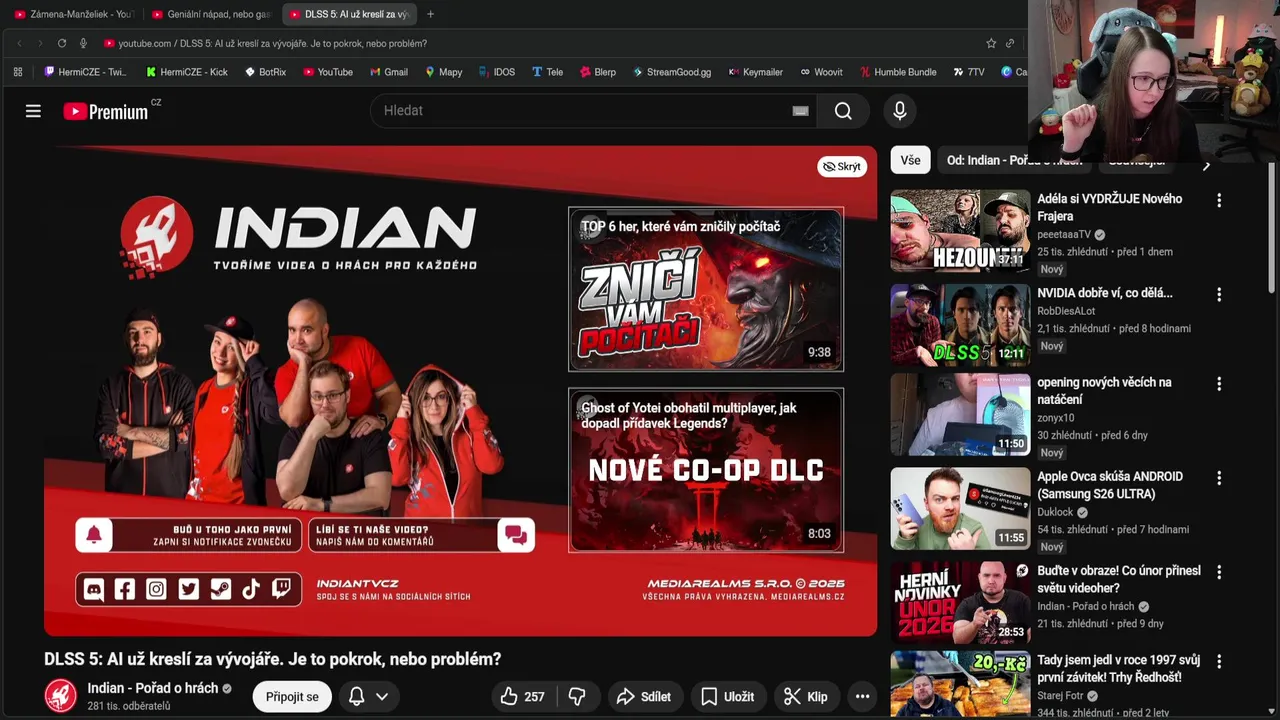
Task: Go back with browser back arrow
Action: [18, 43]
